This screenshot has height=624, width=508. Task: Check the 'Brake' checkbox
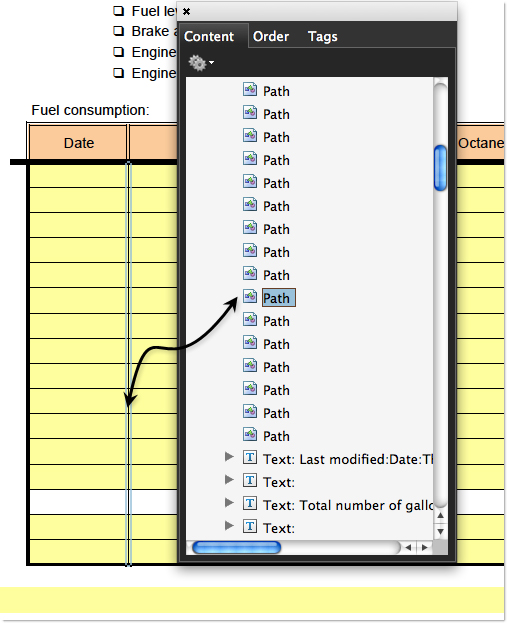click(x=119, y=31)
